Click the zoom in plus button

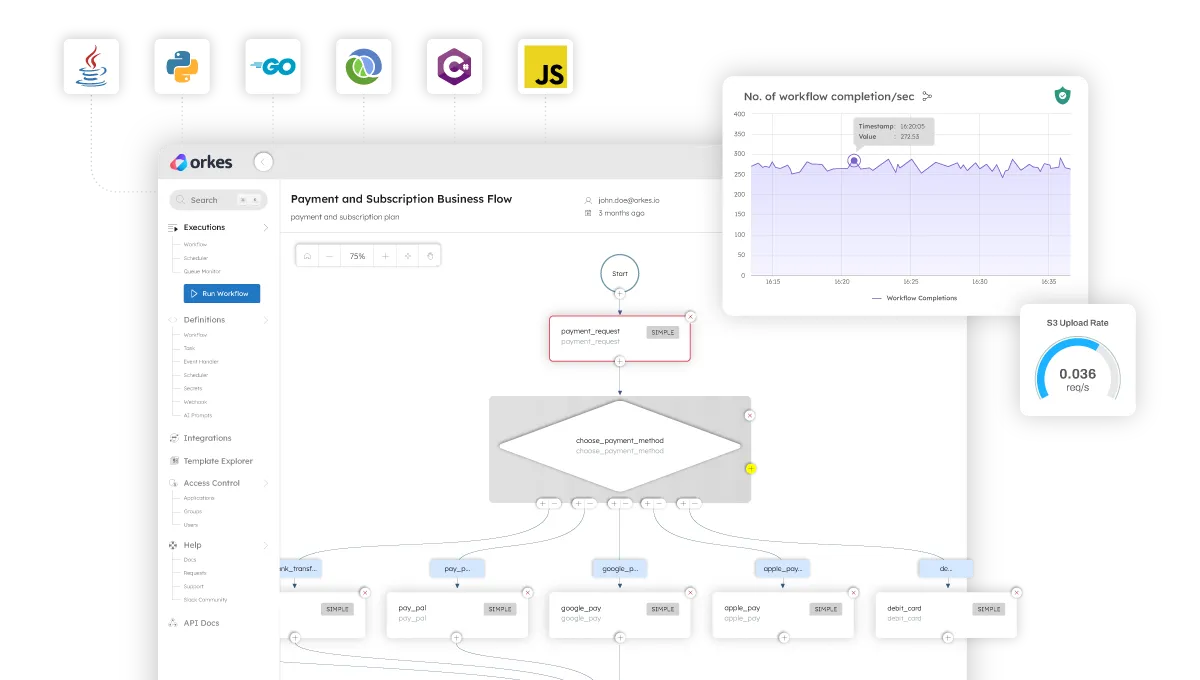click(385, 255)
